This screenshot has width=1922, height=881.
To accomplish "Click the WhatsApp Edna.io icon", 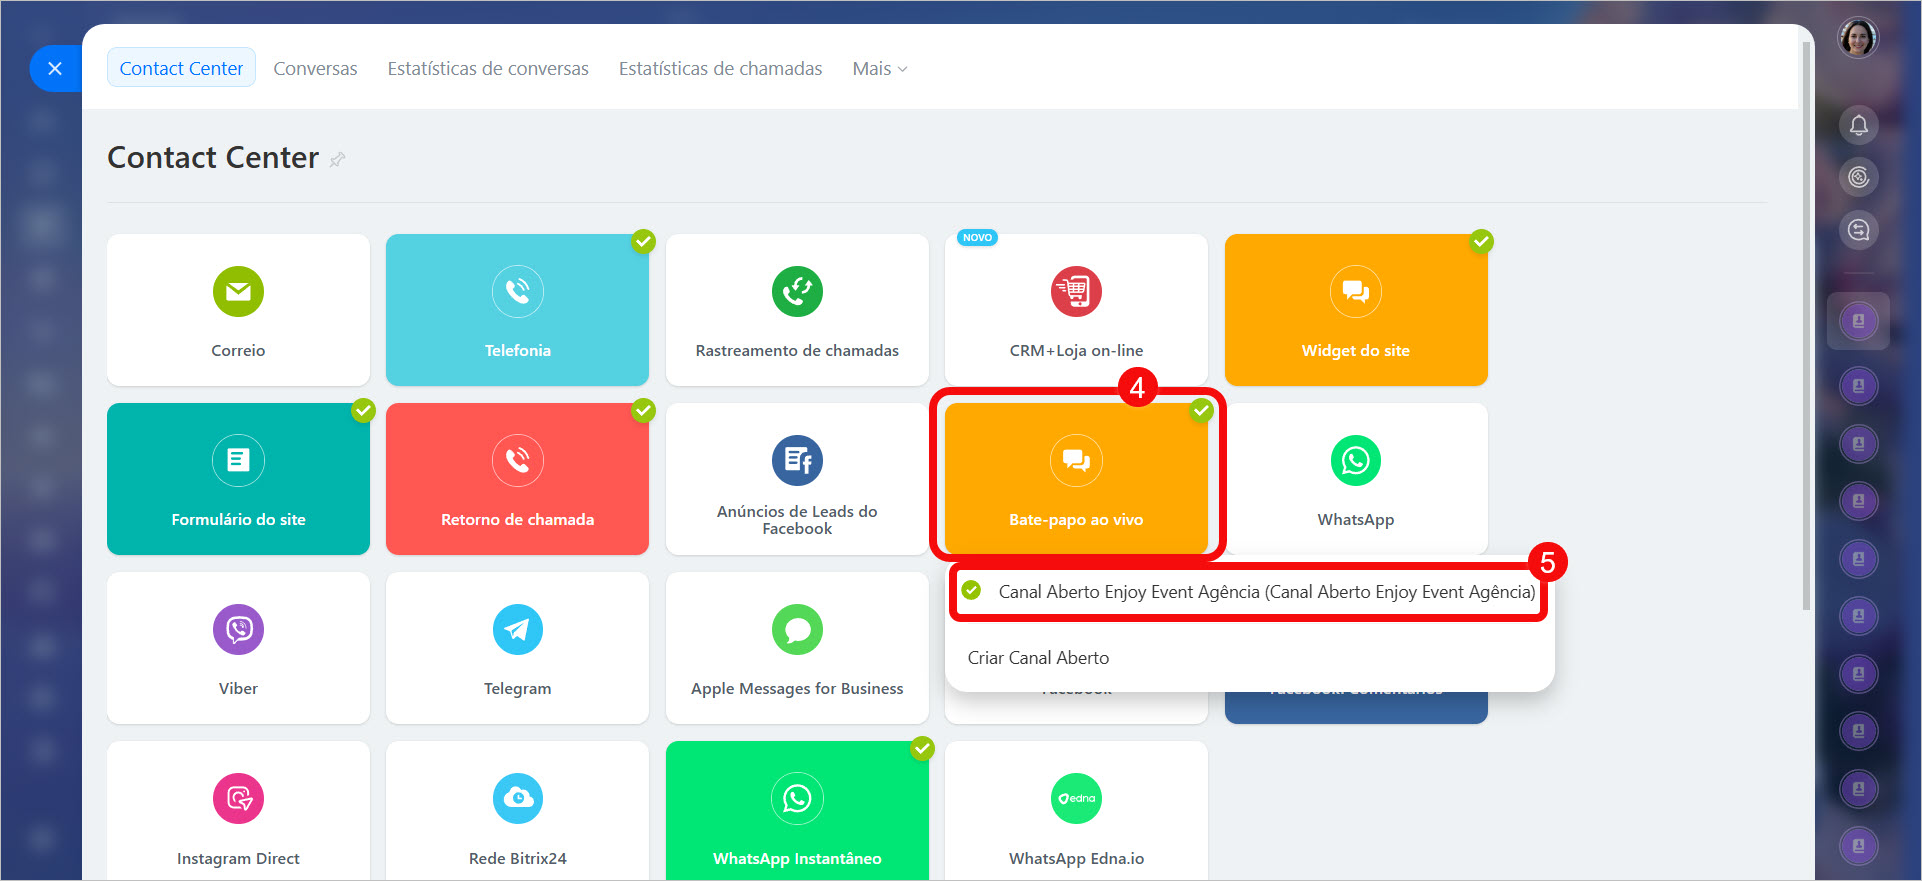I will (x=1076, y=798).
